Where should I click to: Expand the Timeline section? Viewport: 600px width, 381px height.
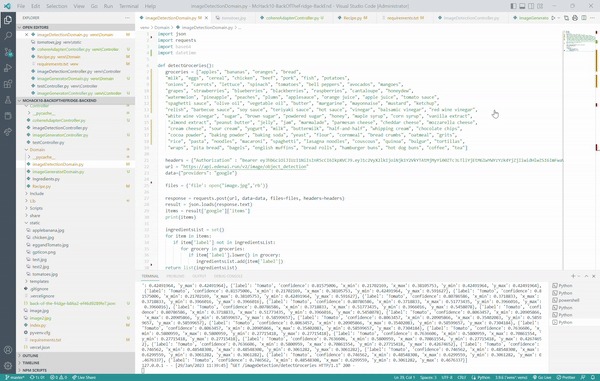point(76,363)
